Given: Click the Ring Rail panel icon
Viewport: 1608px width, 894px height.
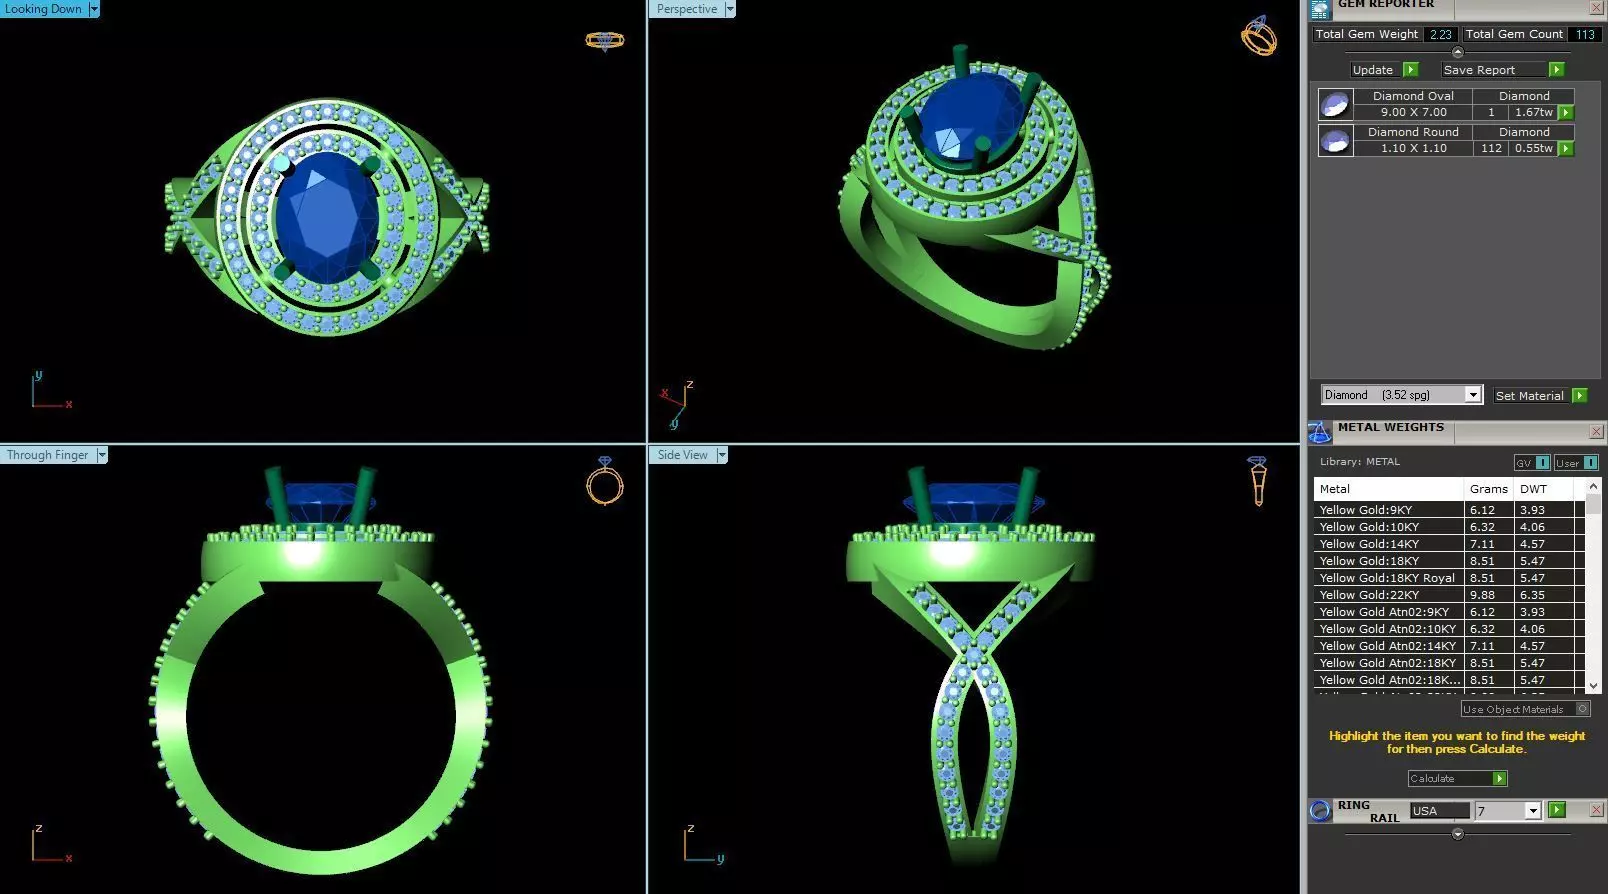Looking at the screenshot, I should 1320,811.
